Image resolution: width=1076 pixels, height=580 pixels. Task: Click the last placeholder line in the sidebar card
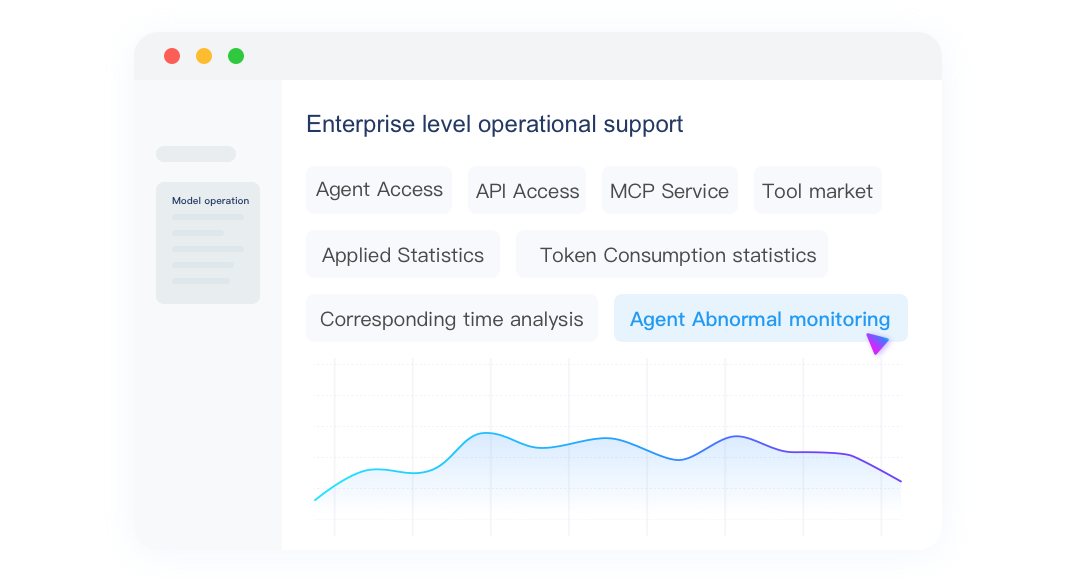(x=201, y=281)
